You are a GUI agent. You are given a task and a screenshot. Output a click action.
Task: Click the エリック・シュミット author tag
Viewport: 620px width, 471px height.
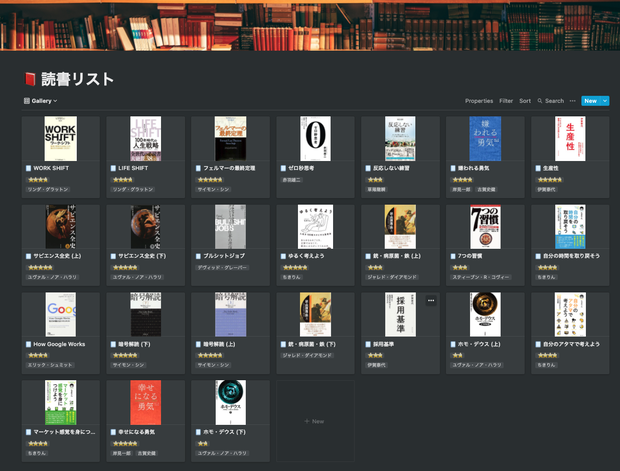pyautogui.click(x=50, y=365)
